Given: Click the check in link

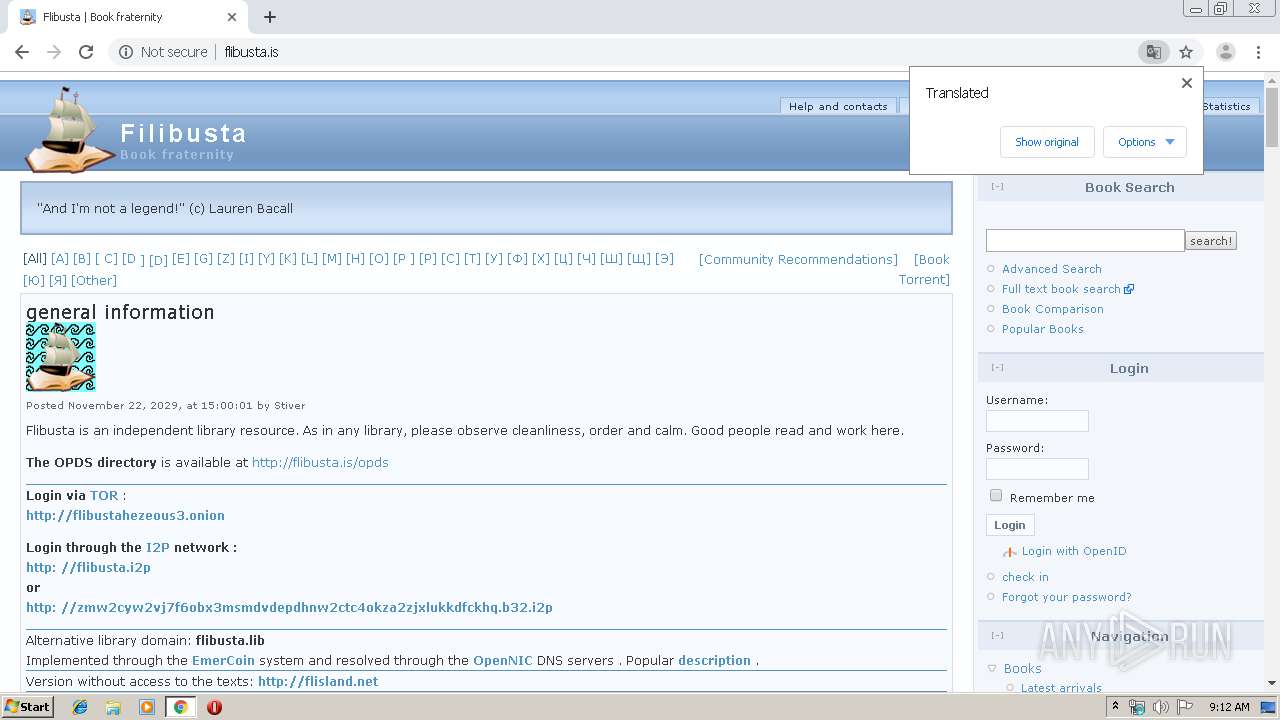Looking at the screenshot, I should click(x=1025, y=577).
